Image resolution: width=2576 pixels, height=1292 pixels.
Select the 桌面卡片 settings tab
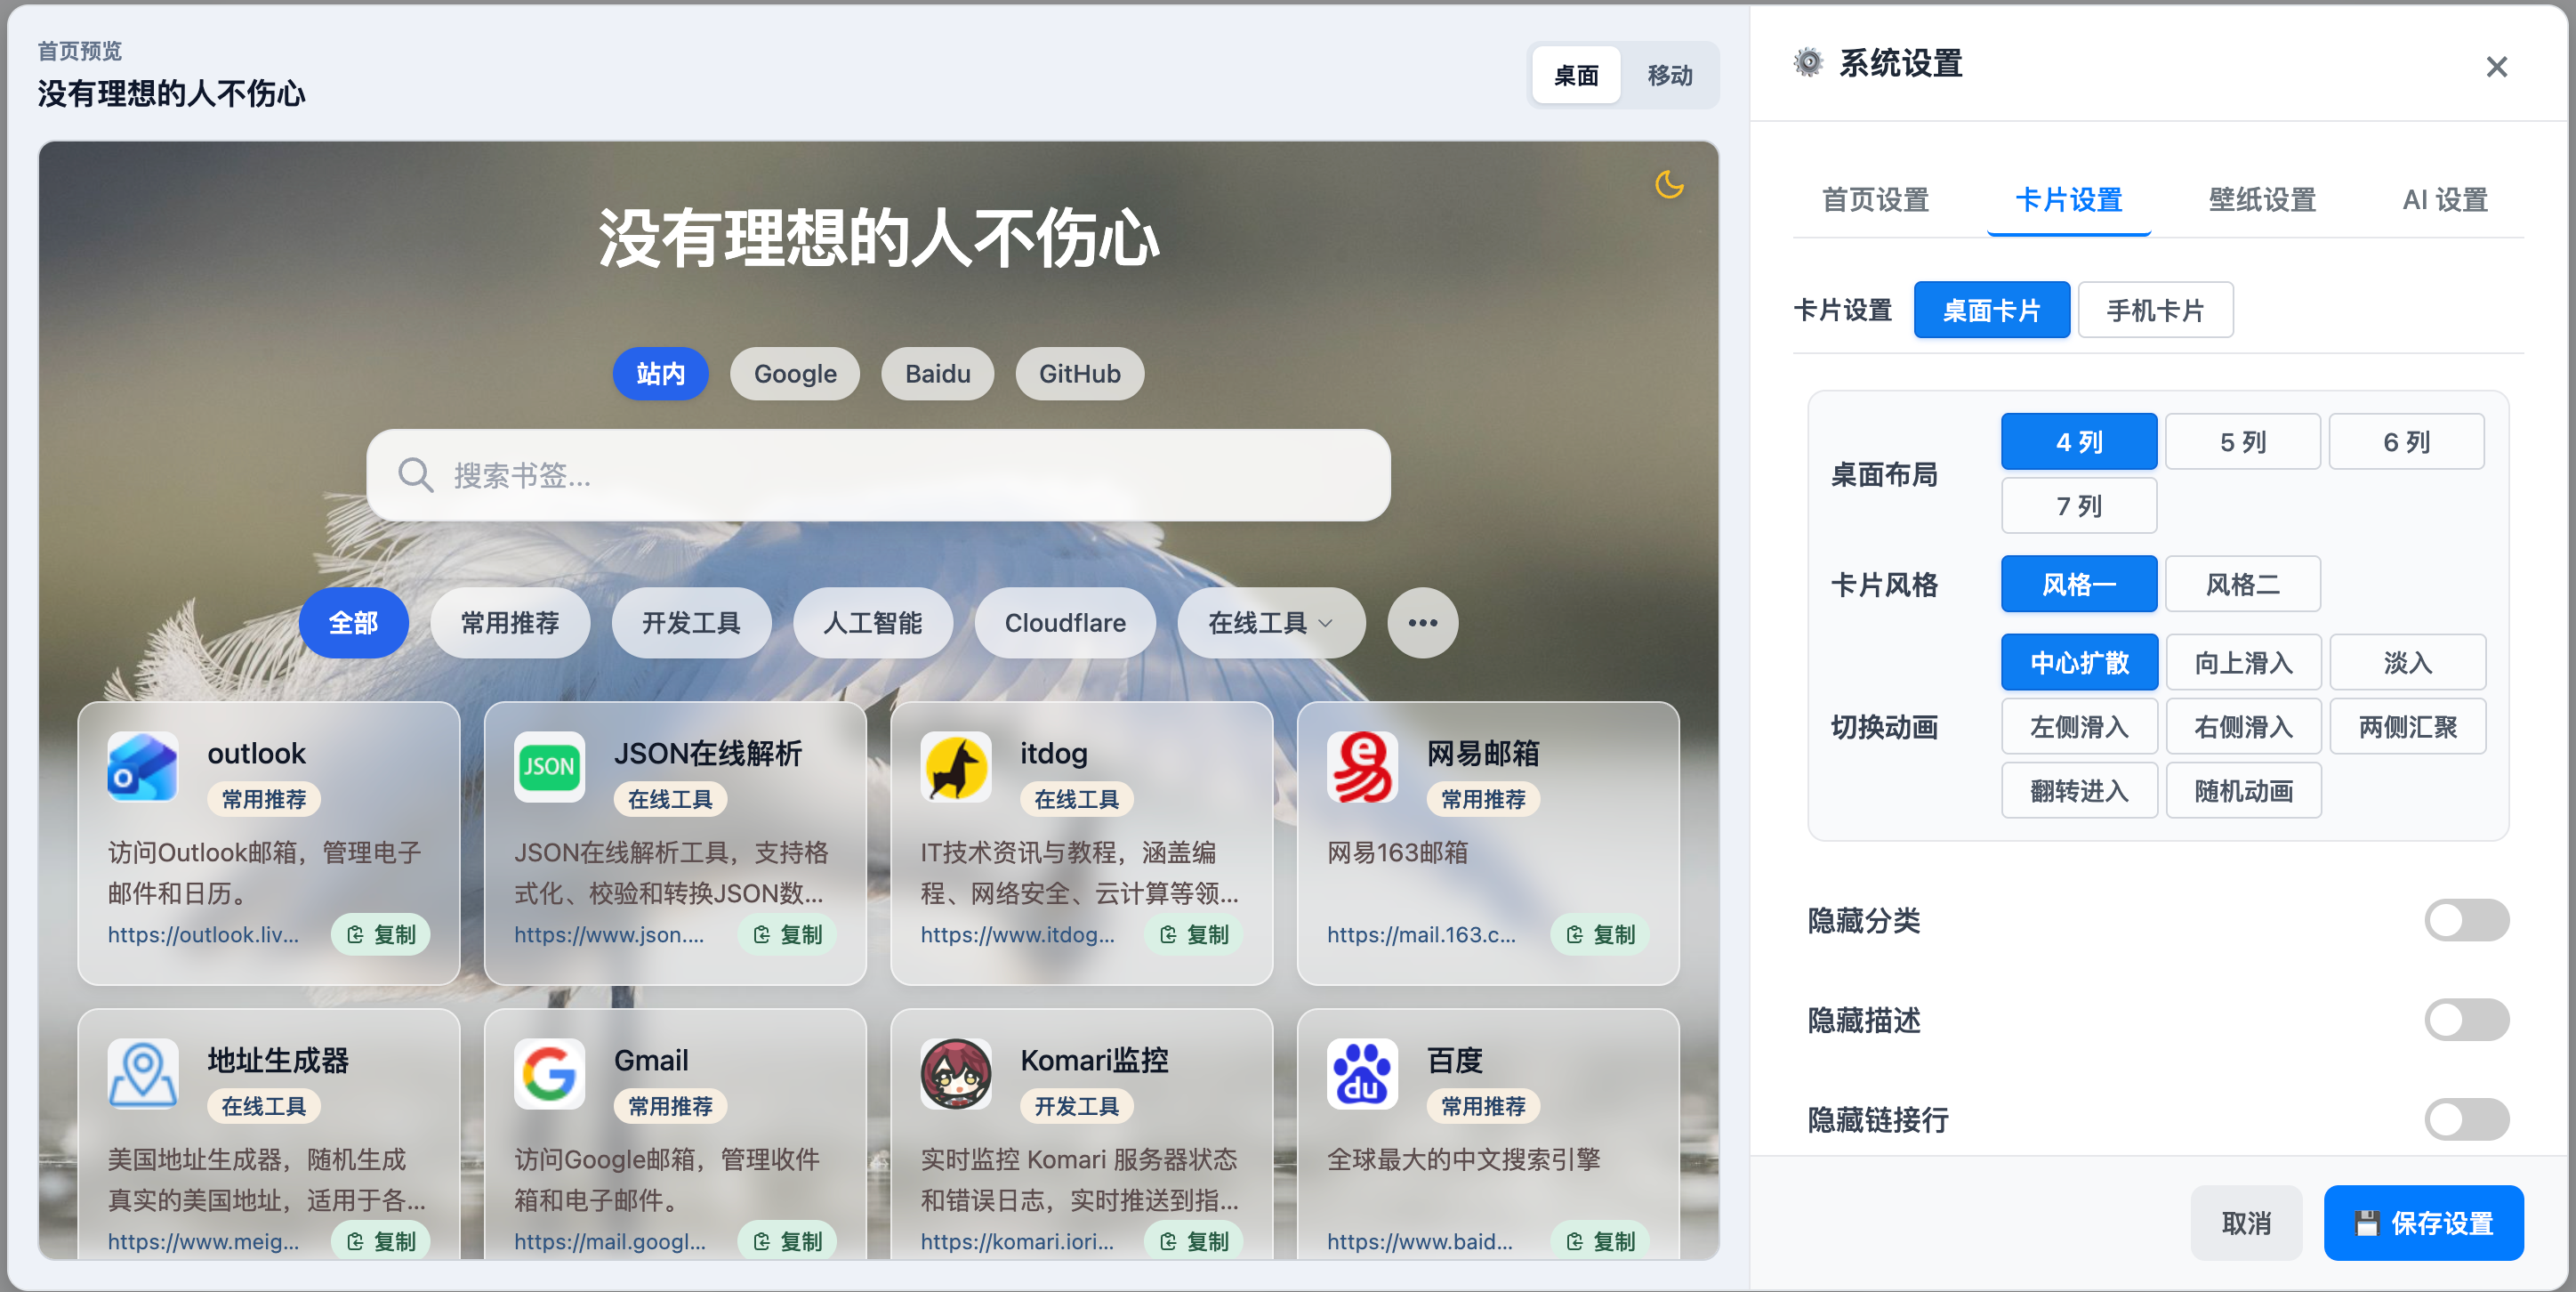1991,311
